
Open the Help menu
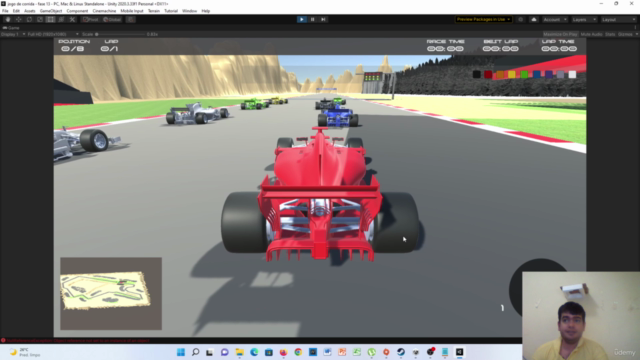(x=206, y=11)
